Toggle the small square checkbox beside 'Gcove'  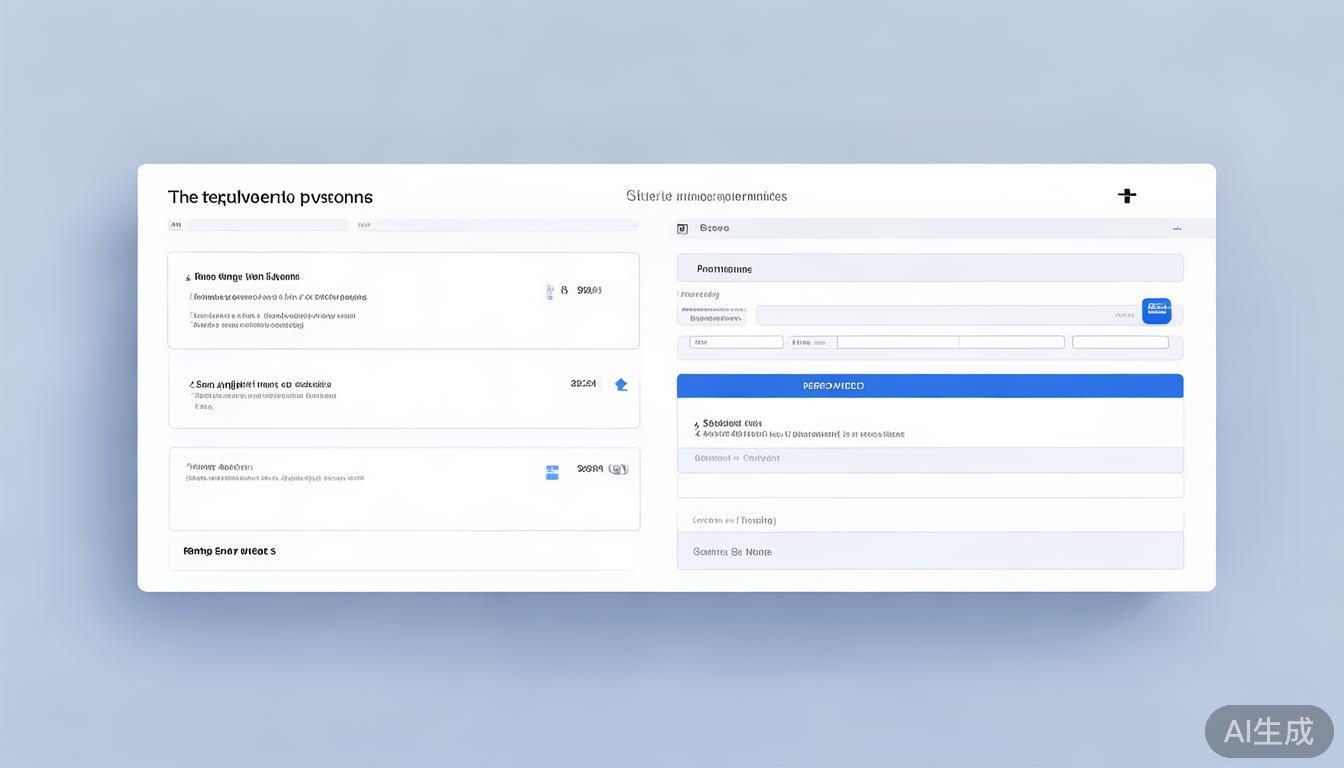point(683,229)
